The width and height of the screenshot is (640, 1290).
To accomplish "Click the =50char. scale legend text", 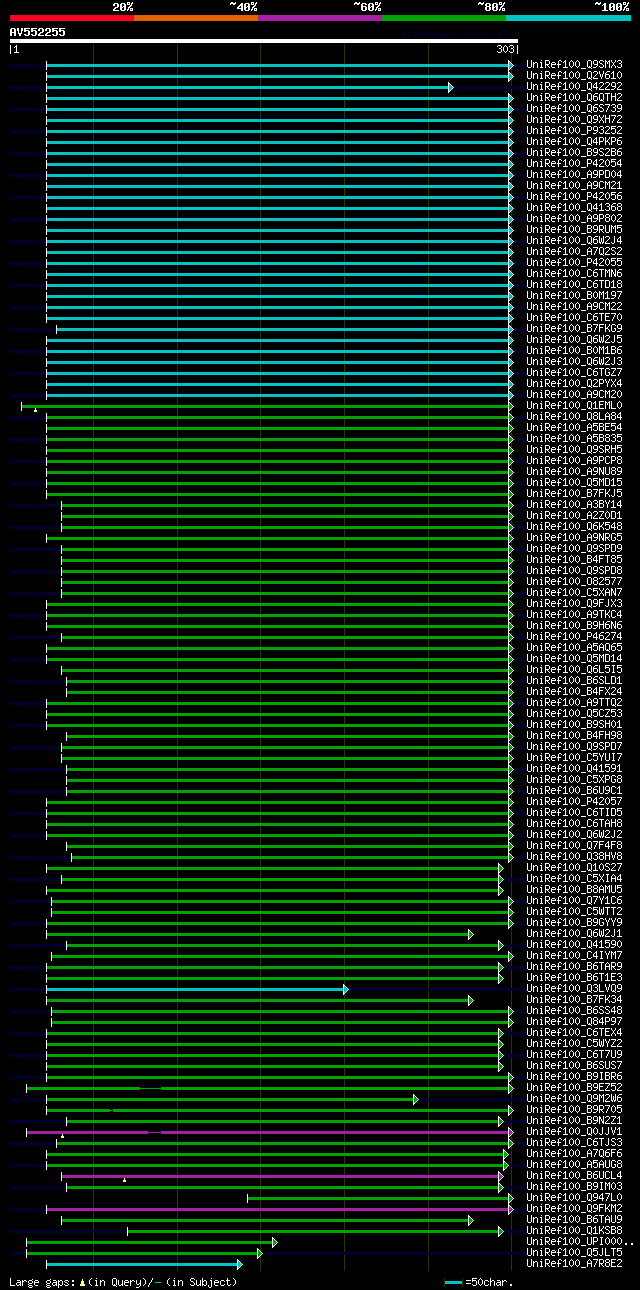I will point(489,1282).
